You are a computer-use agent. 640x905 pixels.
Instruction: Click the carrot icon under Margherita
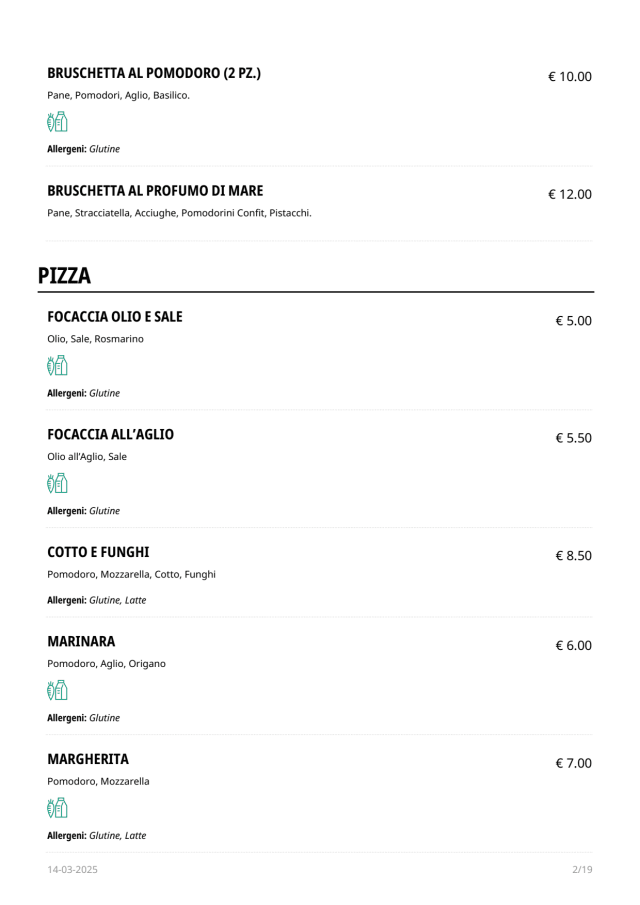point(52,809)
